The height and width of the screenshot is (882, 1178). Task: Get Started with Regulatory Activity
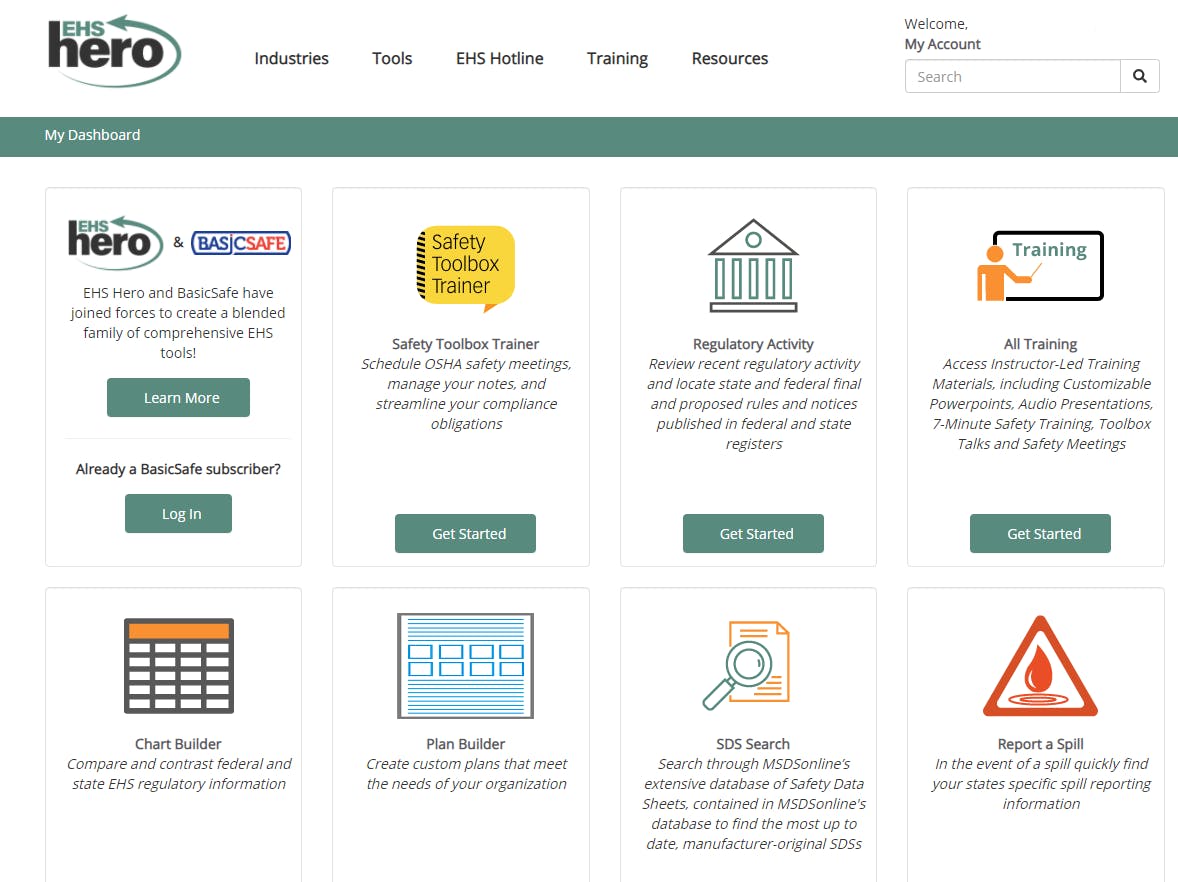[x=754, y=533]
